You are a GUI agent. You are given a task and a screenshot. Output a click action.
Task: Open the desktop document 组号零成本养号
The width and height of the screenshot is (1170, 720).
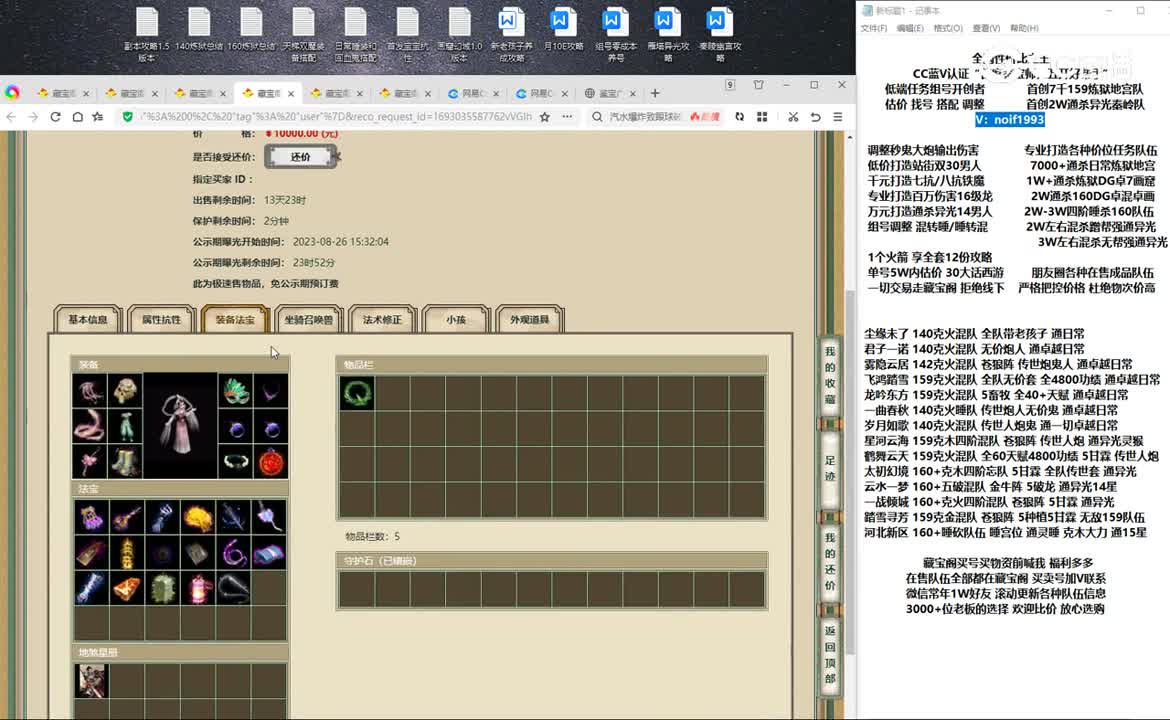click(616, 34)
